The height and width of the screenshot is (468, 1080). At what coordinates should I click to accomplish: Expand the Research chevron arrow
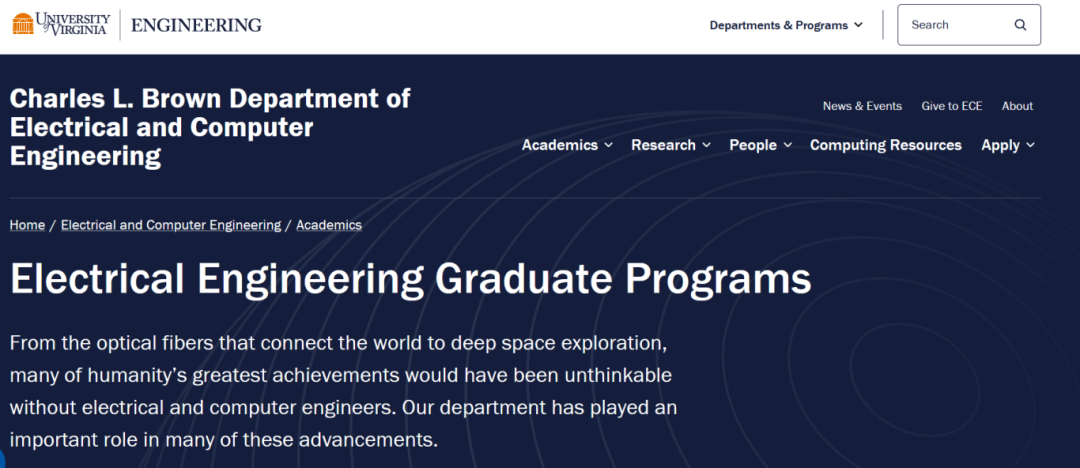pyautogui.click(x=707, y=145)
